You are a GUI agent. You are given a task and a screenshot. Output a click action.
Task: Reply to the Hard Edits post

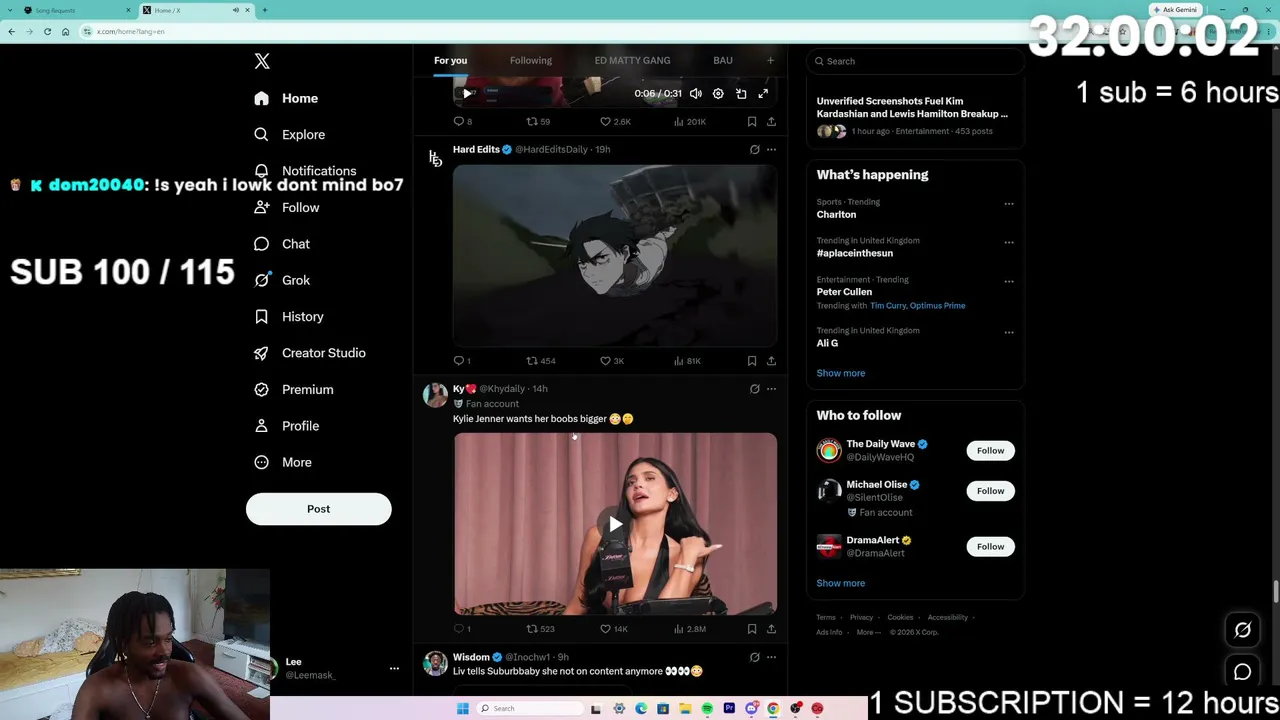click(x=462, y=361)
